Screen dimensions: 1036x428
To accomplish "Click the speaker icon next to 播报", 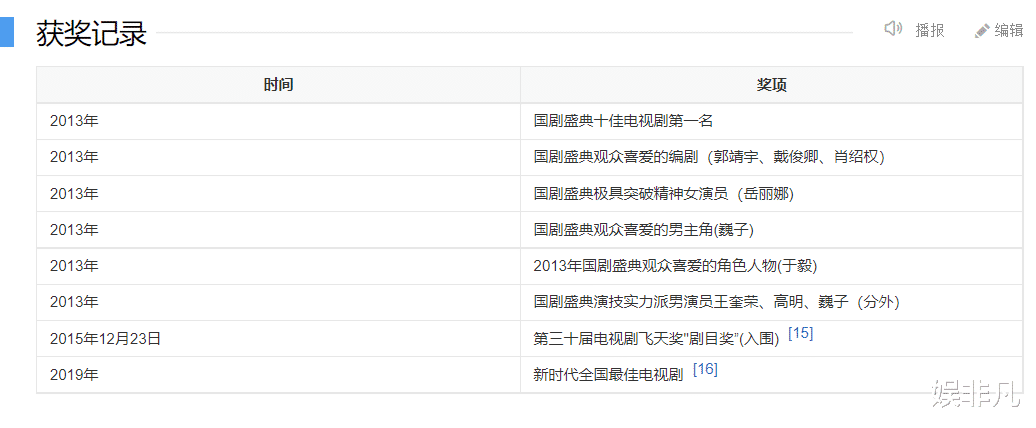I will 893,29.
